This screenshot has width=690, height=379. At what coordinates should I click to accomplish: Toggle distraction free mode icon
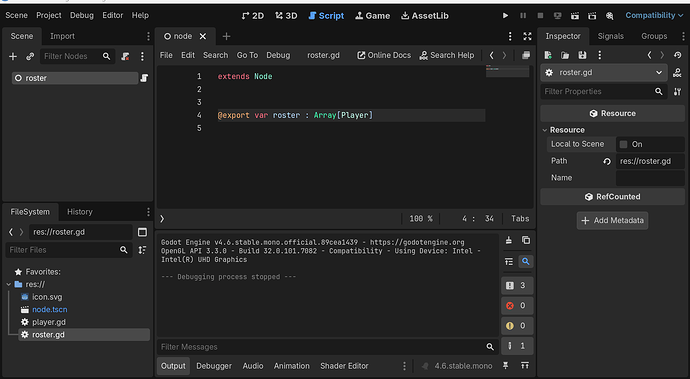527,37
